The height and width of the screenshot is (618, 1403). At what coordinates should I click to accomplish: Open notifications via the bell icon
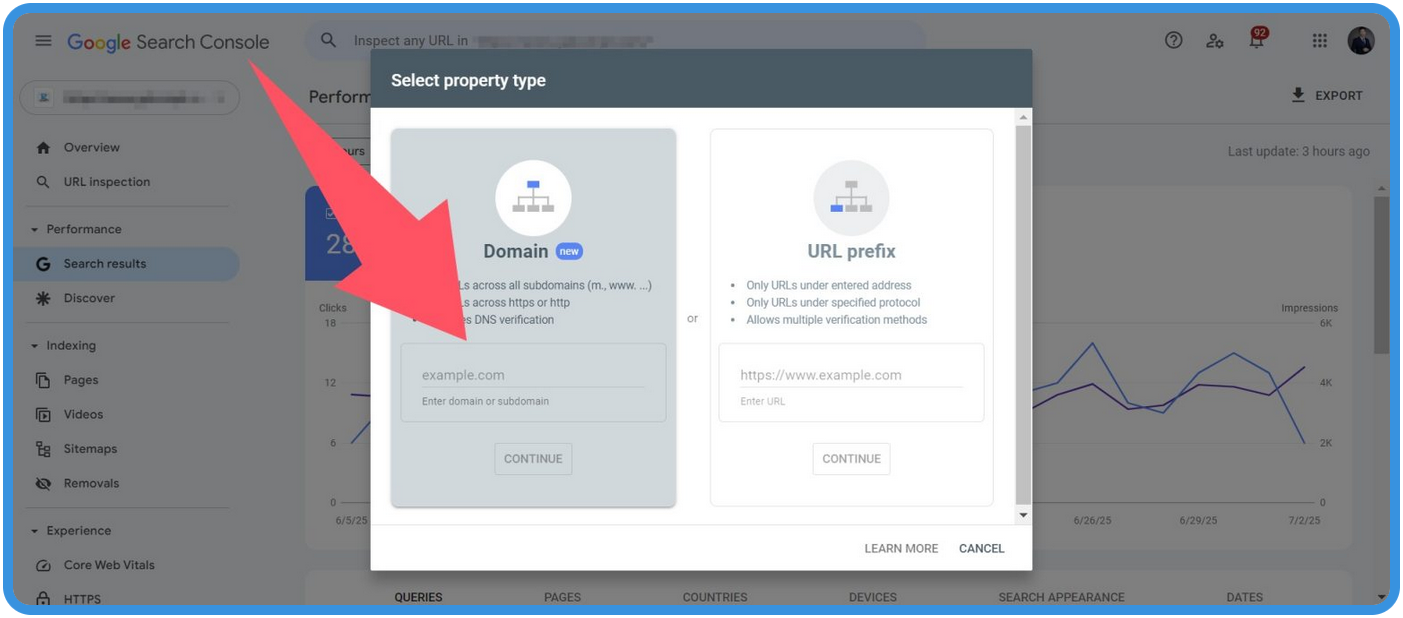coord(1259,41)
